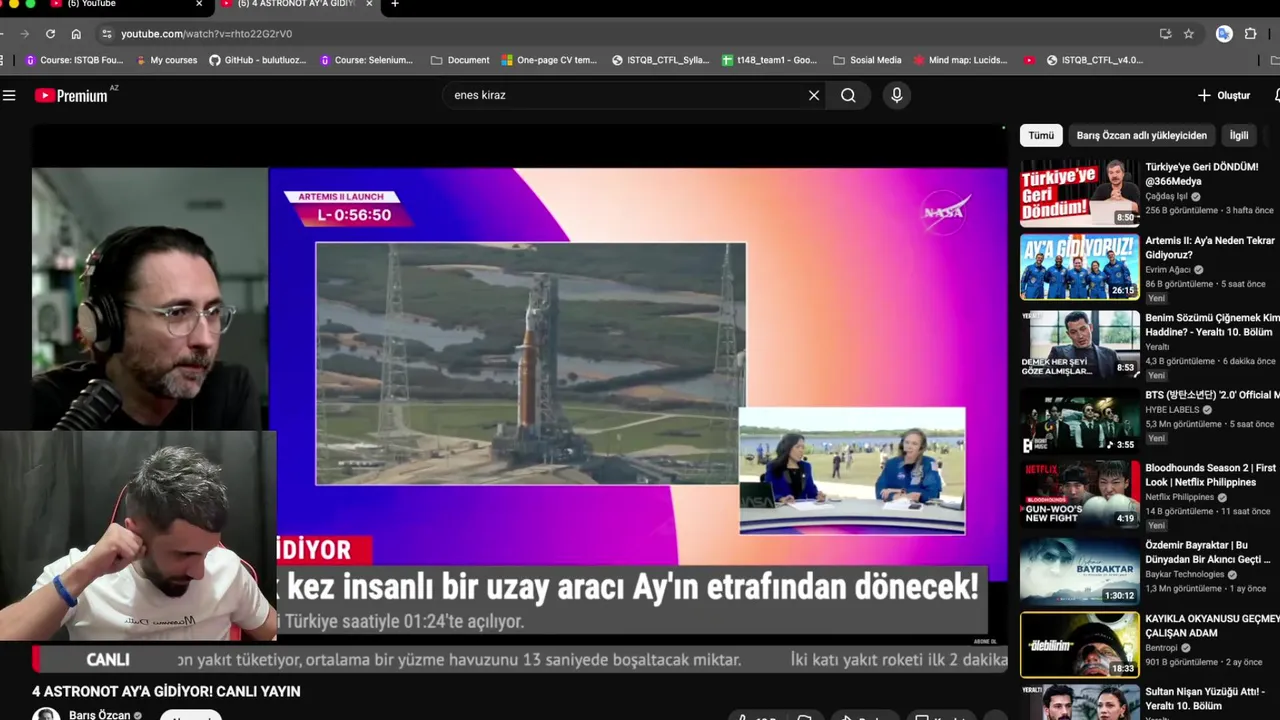The width and height of the screenshot is (1280, 720).
Task: Open Bloodhounds Season 2 thumbnail
Action: [1079, 494]
